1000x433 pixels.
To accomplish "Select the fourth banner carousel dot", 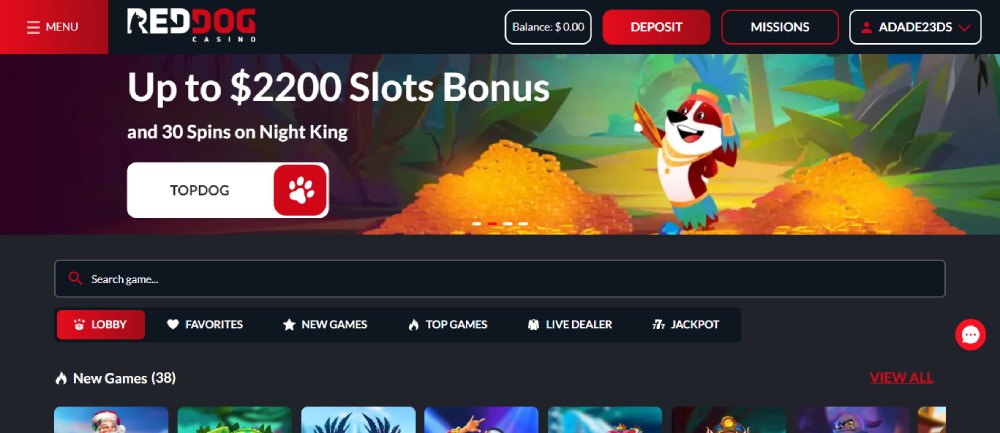I will 523,224.
